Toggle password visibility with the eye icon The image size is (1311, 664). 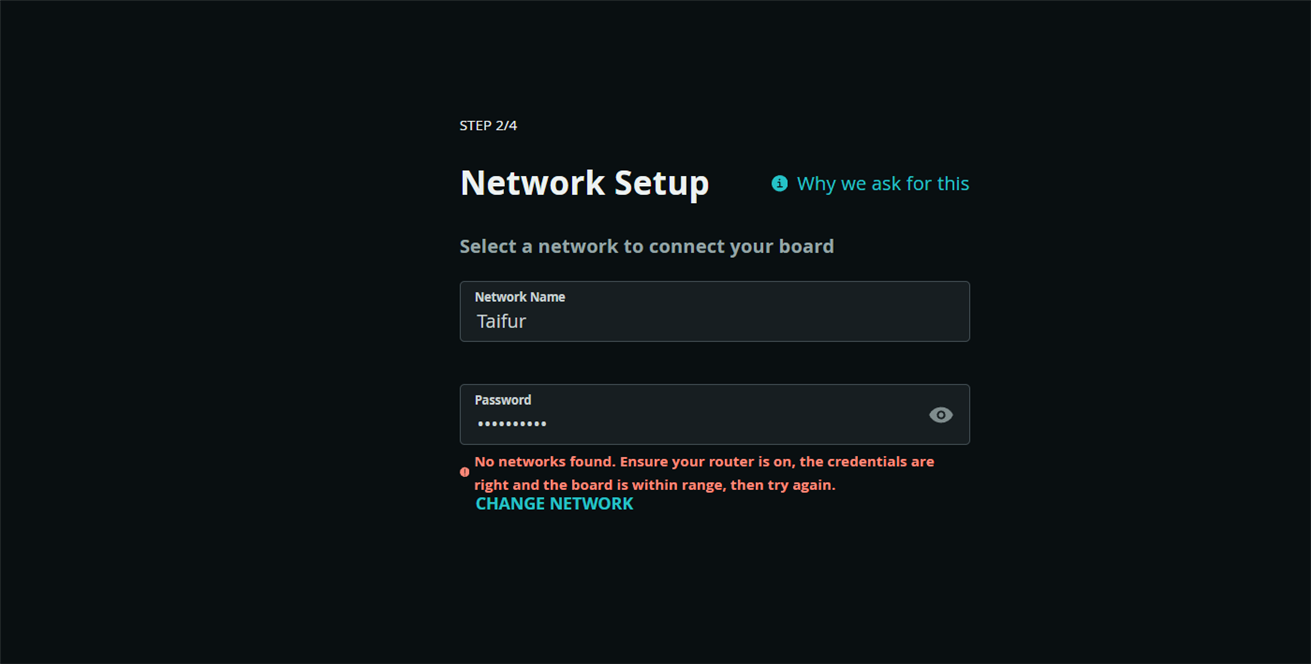tap(941, 415)
